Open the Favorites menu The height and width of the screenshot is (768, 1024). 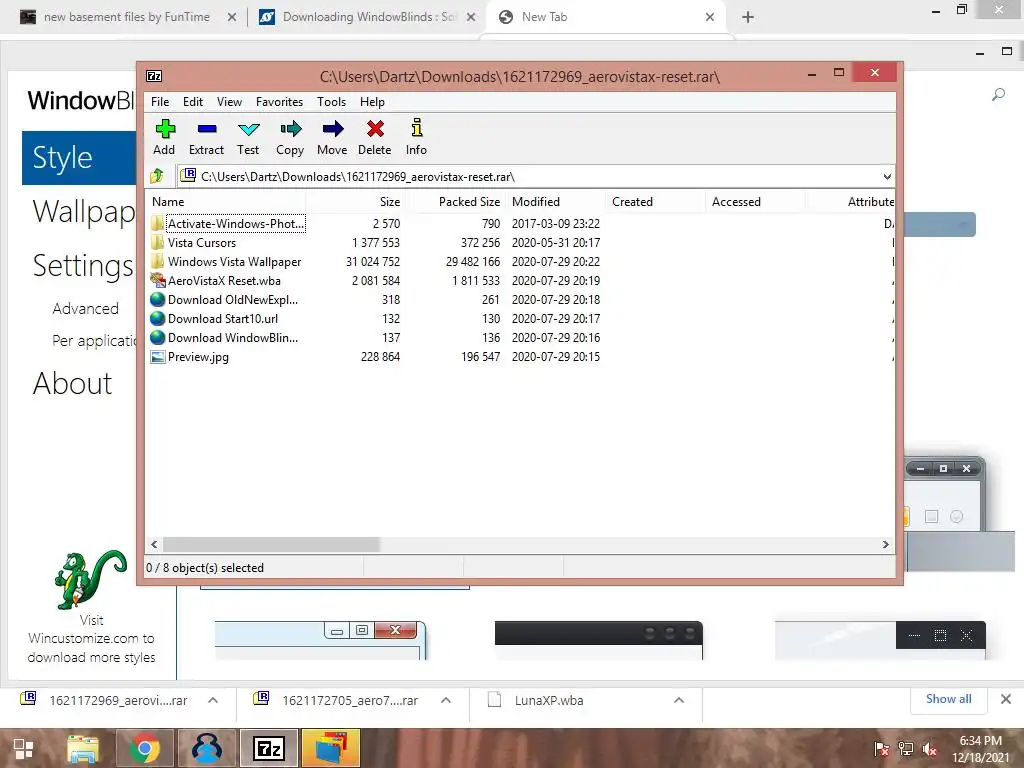[x=280, y=102]
